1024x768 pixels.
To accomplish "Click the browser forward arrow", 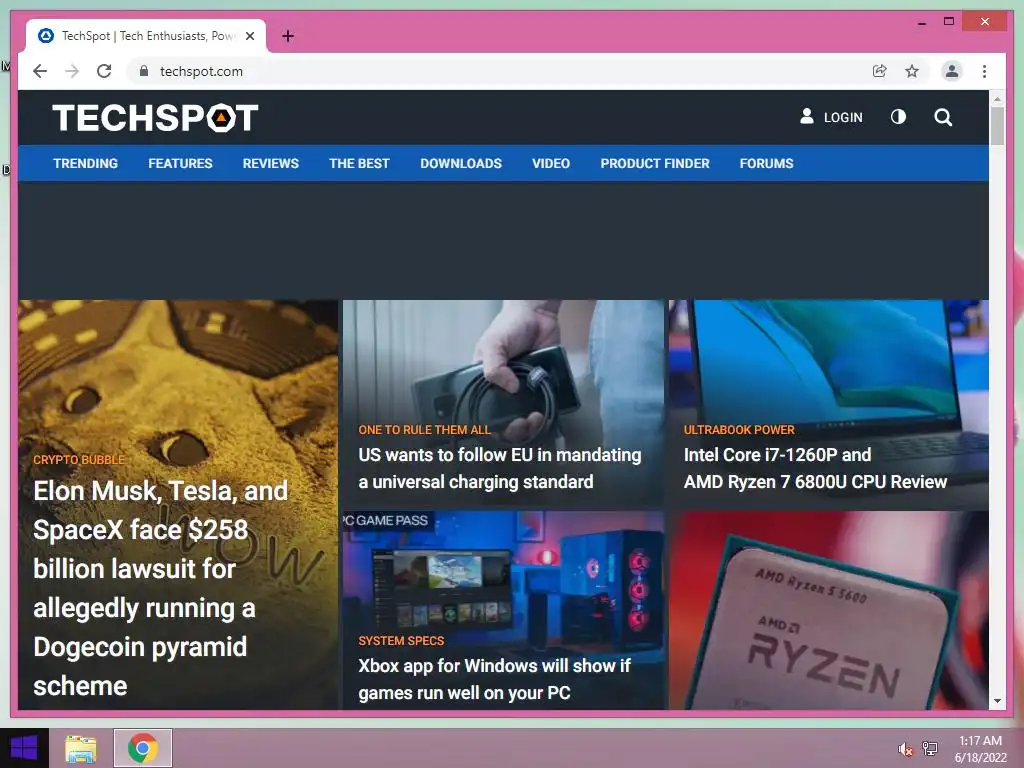I will click(x=72, y=71).
